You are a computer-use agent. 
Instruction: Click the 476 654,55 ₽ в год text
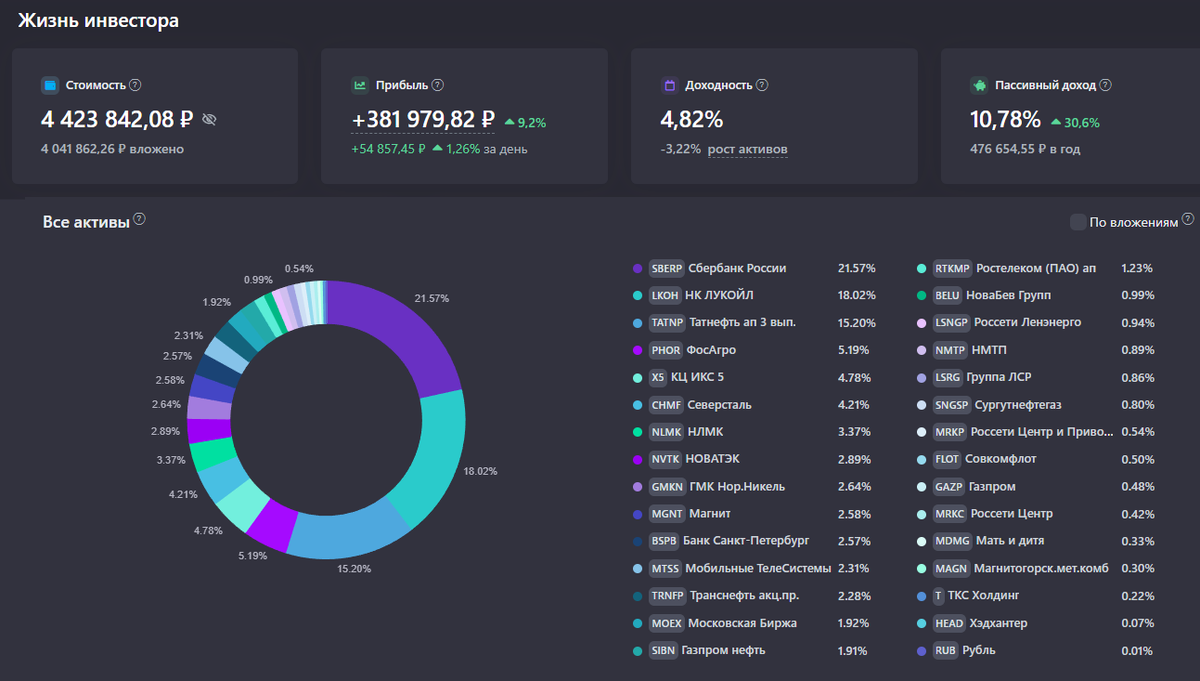pos(1025,150)
